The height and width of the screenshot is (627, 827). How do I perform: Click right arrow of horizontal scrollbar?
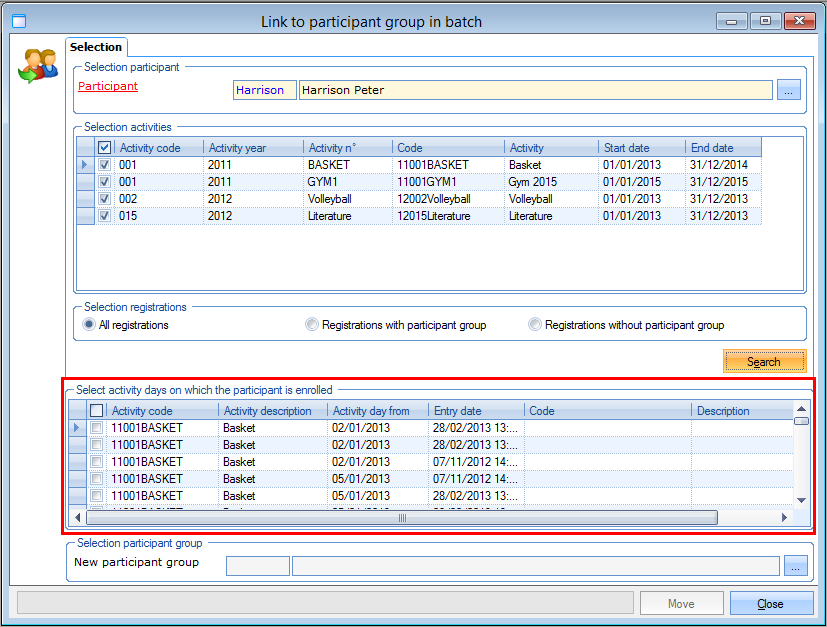pyautogui.click(x=785, y=518)
